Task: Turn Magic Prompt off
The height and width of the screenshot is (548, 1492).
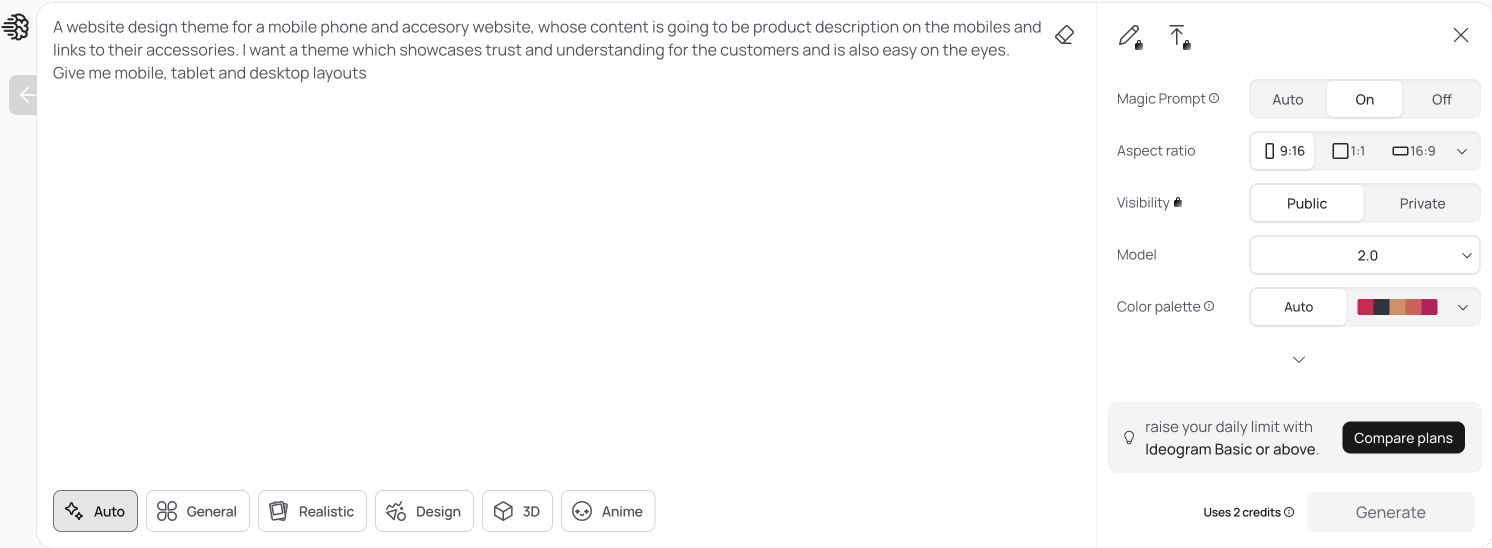Action: click(x=1441, y=99)
